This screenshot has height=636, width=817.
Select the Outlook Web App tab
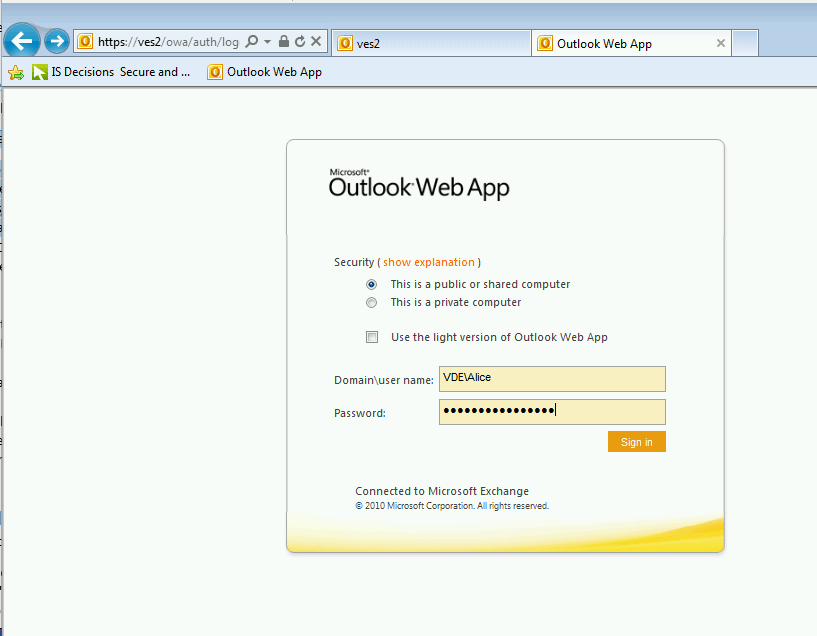[631, 43]
